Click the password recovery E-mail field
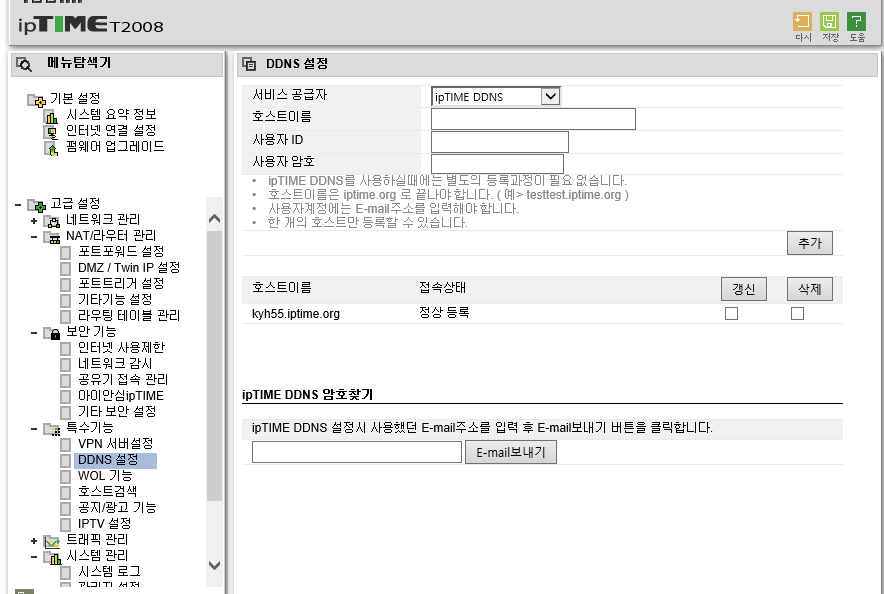 click(x=357, y=452)
